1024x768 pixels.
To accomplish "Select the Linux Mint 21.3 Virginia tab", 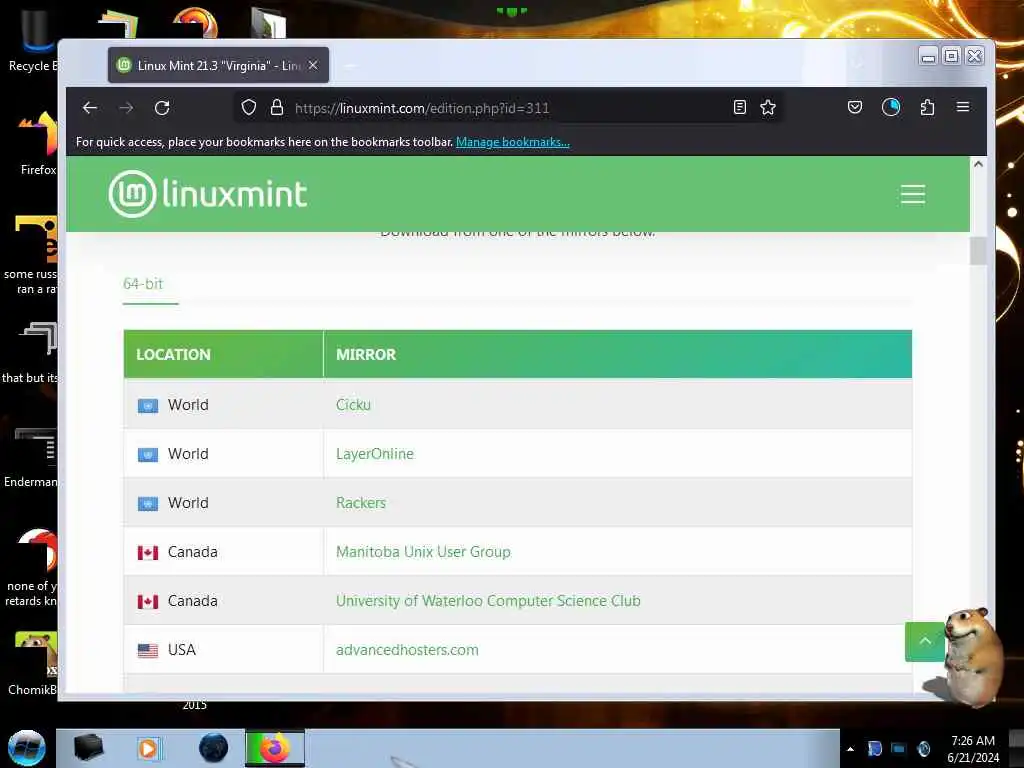I will (x=218, y=65).
